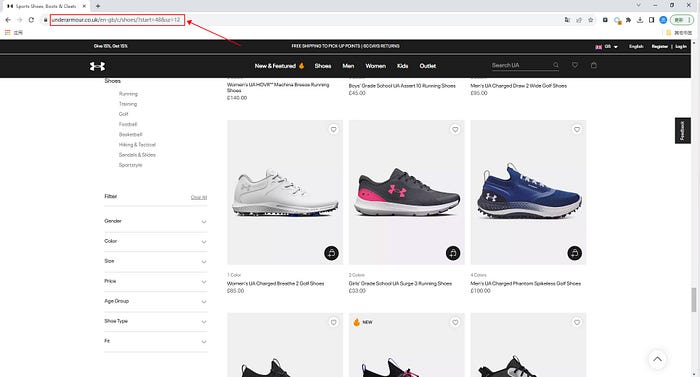Open the Women menu item
The image size is (700, 377).
pyautogui.click(x=375, y=66)
